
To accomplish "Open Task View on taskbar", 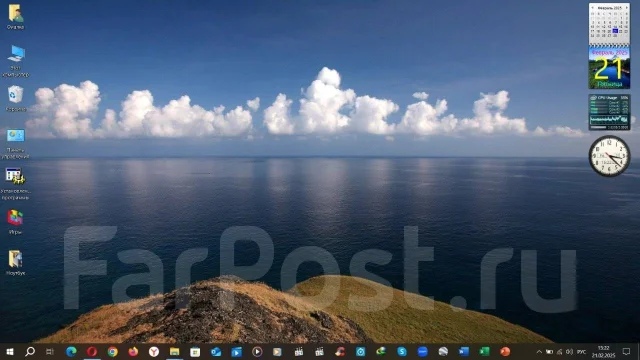I will [50, 351].
